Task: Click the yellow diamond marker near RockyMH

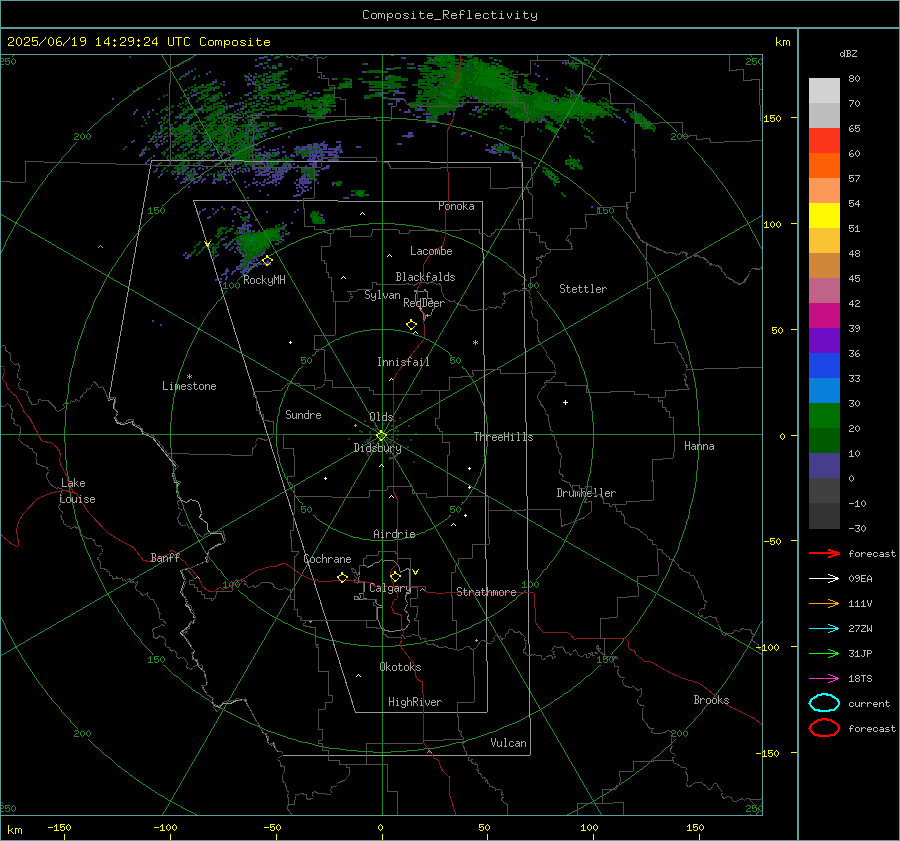Action: click(267, 261)
